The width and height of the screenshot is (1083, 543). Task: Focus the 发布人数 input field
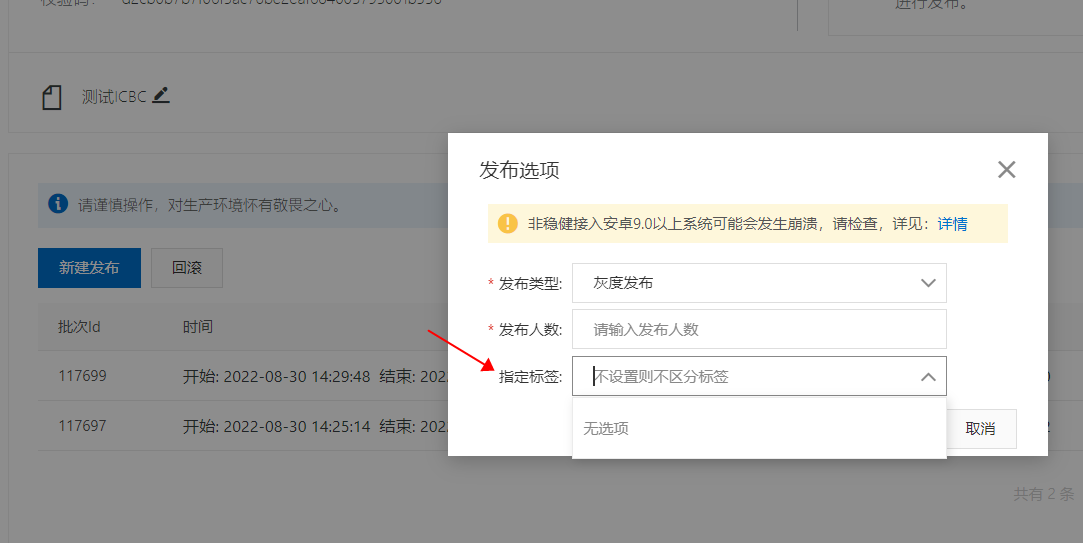pos(759,329)
